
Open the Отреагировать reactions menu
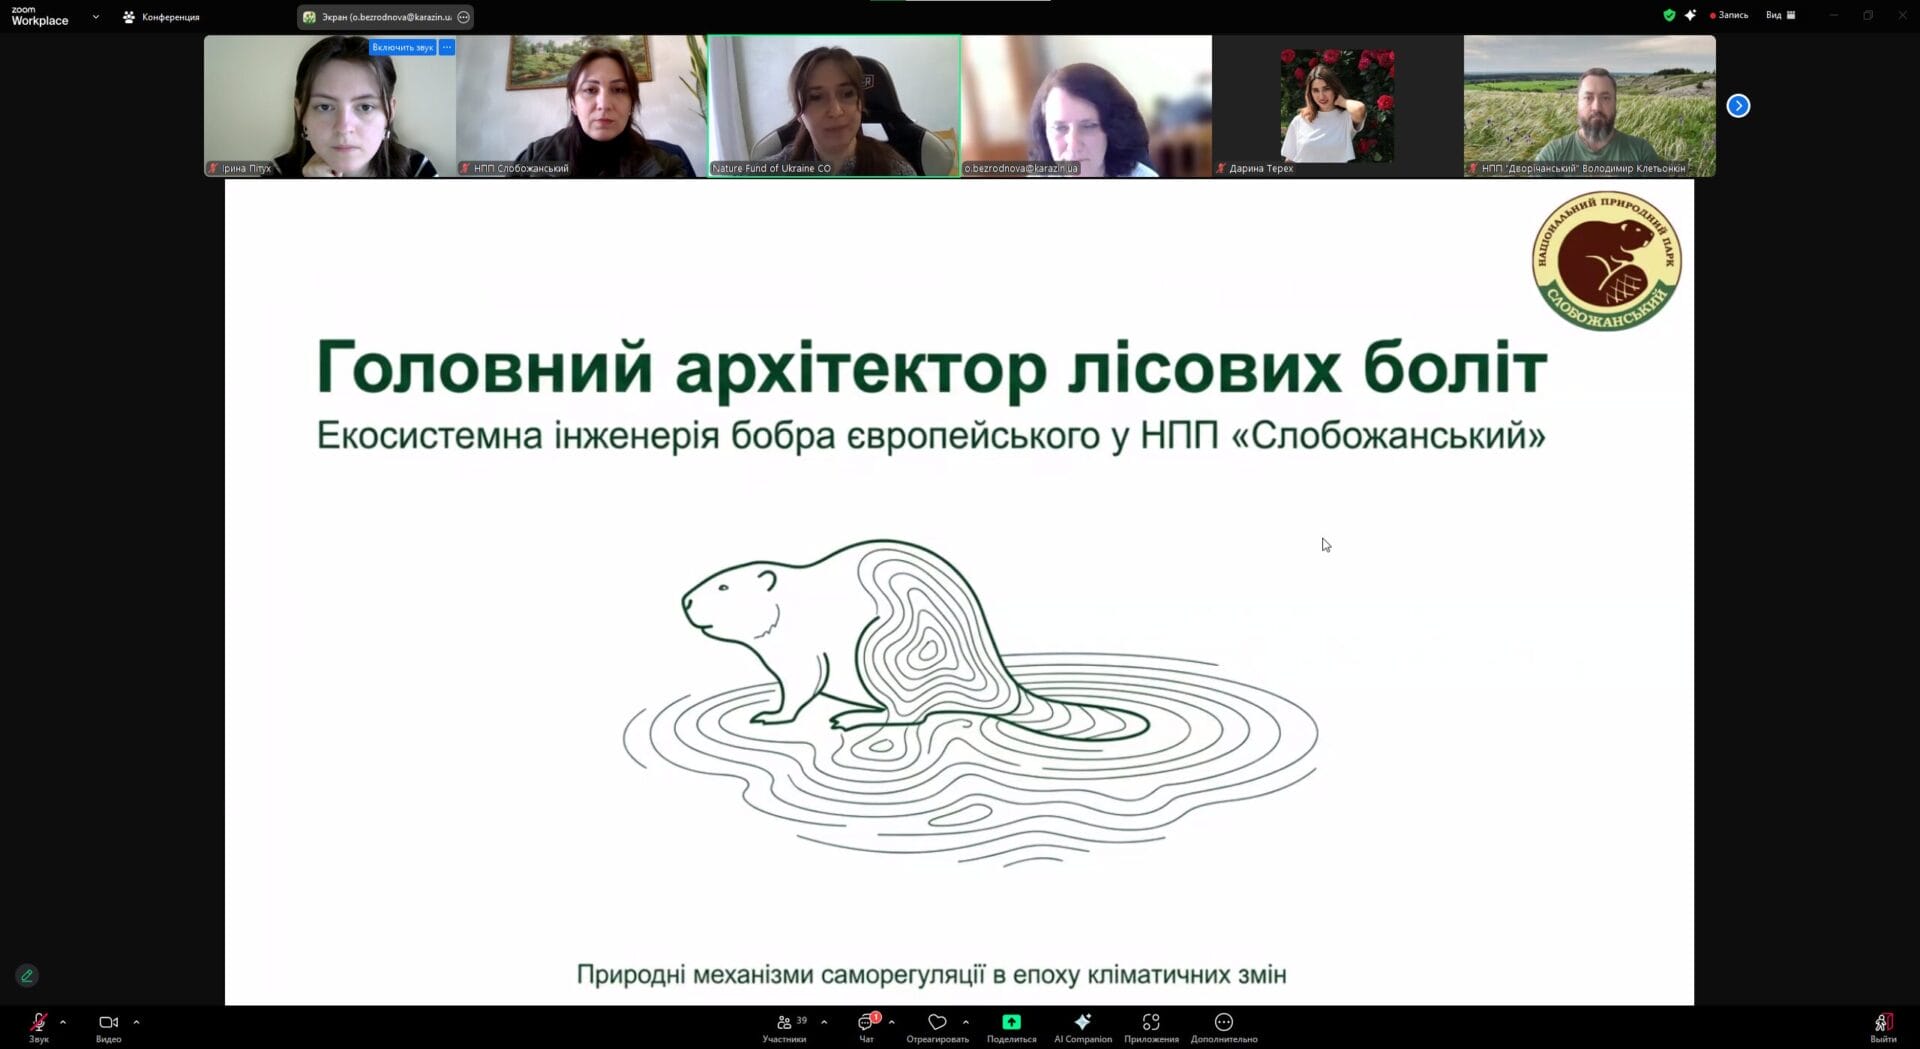pyautogui.click(x=937, y=1026)
